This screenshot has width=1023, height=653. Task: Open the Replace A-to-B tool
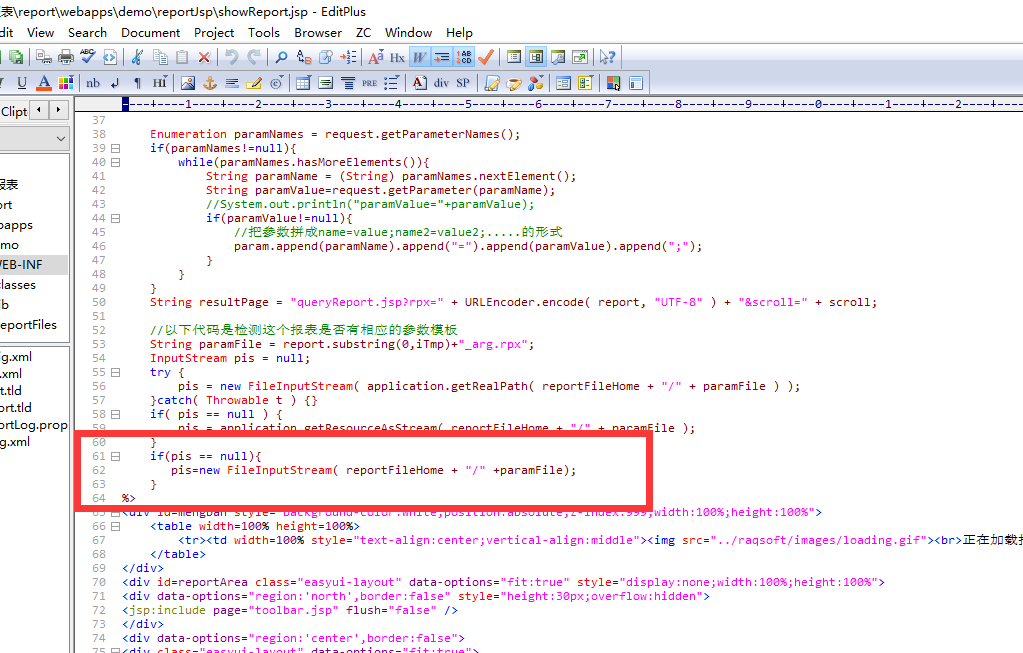pos(303,57)
